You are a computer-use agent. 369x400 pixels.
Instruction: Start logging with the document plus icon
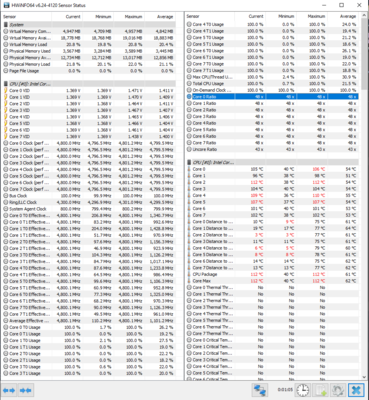pos(320,390)
